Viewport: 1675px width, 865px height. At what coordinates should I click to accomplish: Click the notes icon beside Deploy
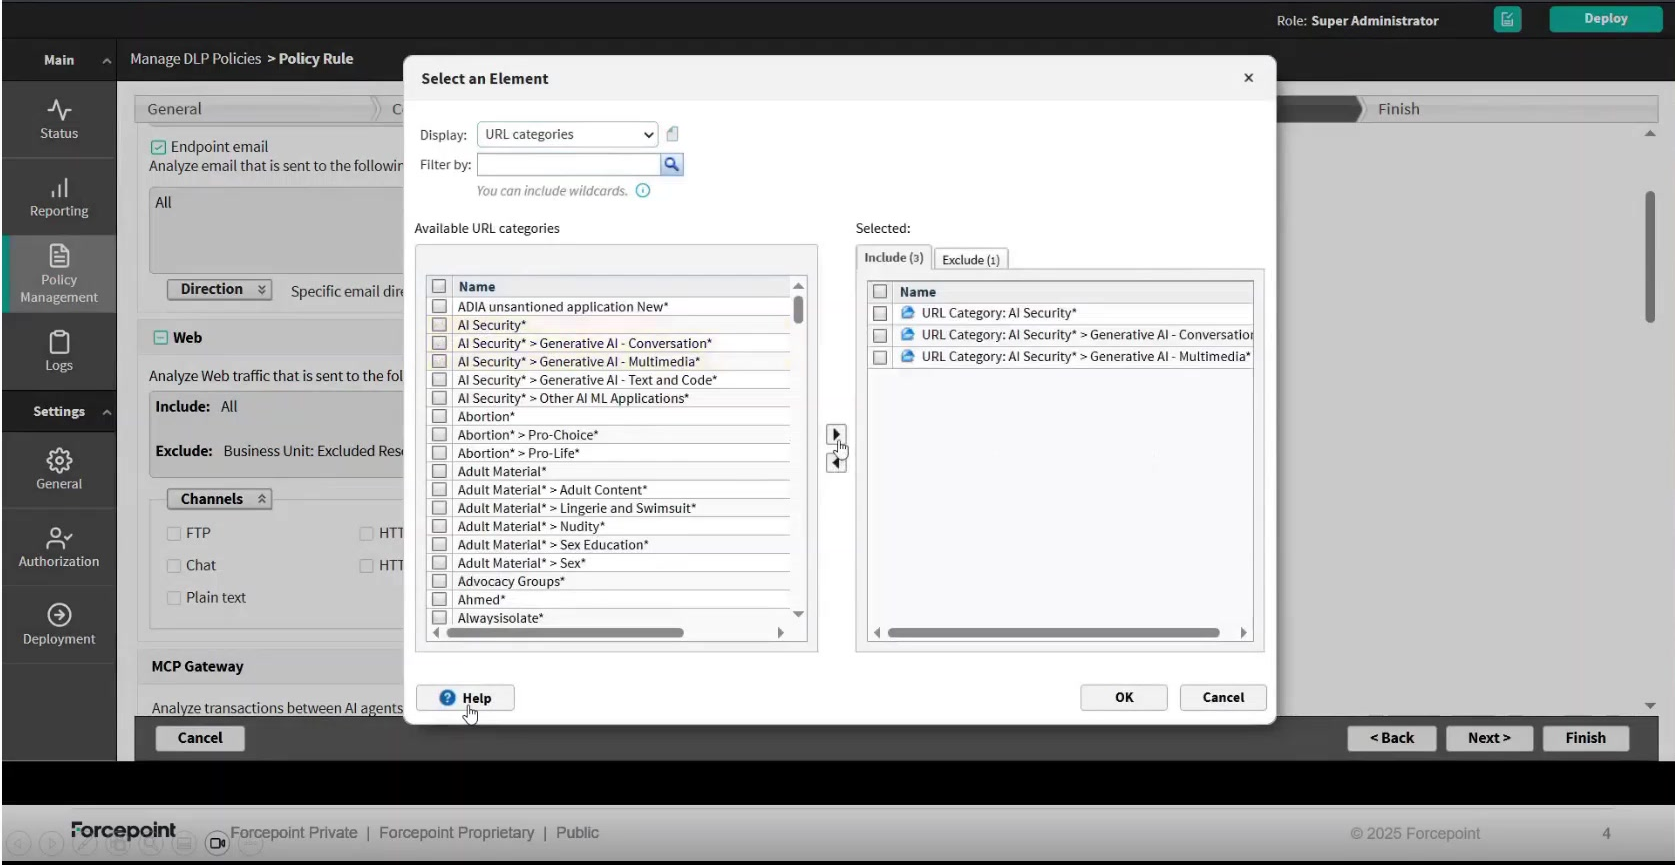[x=1507, y=19]
